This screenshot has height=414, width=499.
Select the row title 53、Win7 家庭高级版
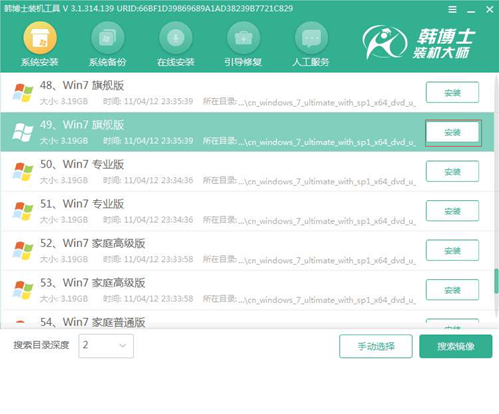pos(93,283)
